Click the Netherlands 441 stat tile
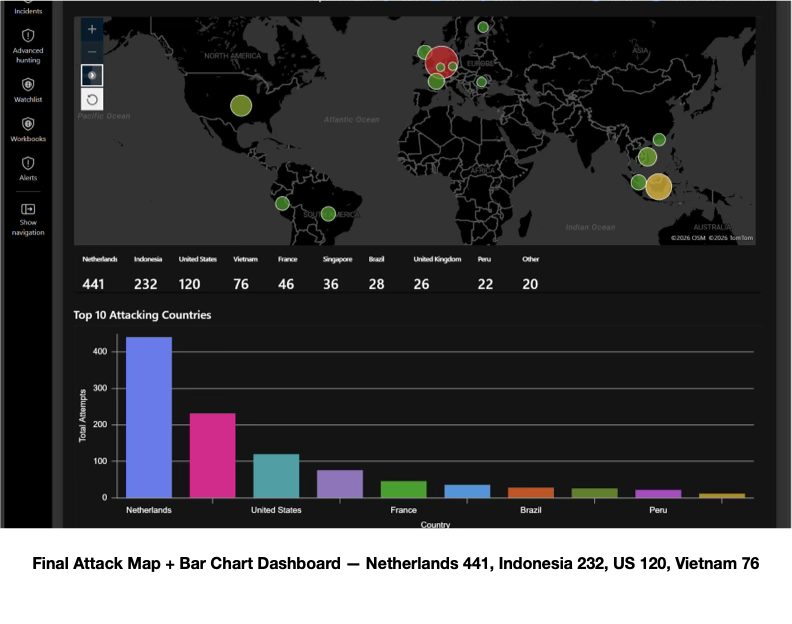This screenshot has height=624, width=792. click(100, 274)
